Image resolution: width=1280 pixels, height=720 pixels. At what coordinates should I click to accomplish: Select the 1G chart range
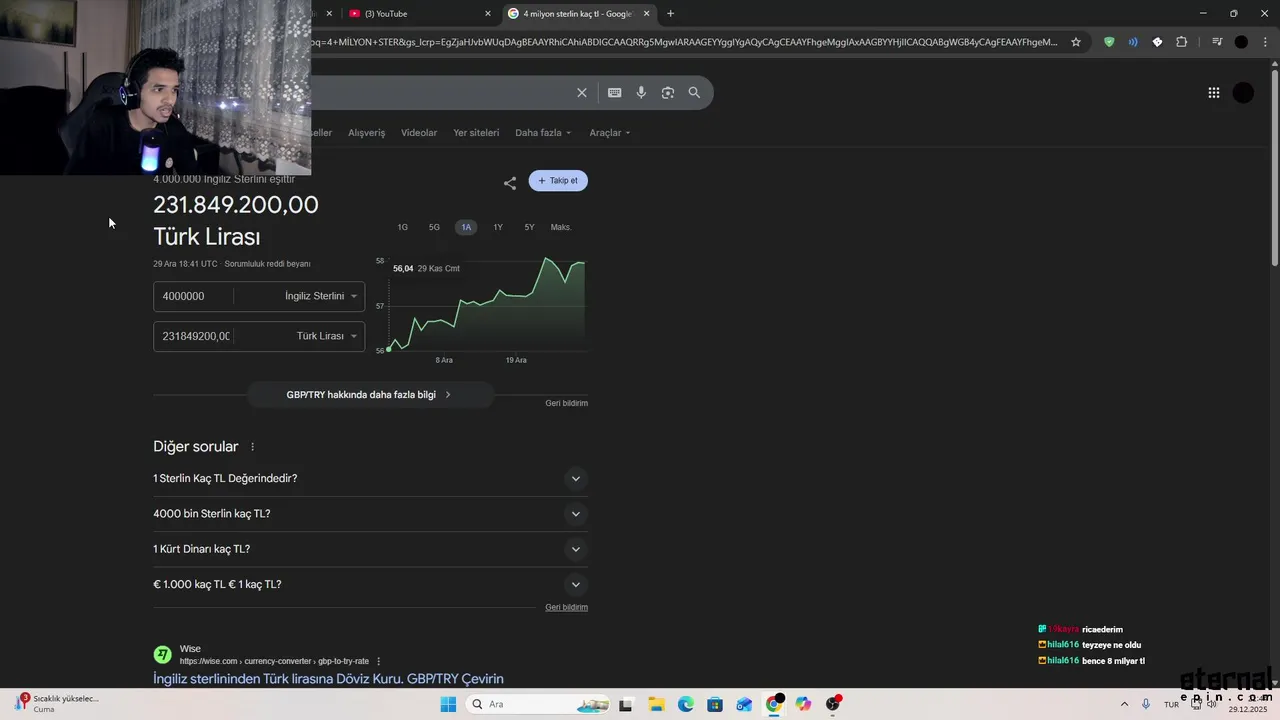(402, 227)
